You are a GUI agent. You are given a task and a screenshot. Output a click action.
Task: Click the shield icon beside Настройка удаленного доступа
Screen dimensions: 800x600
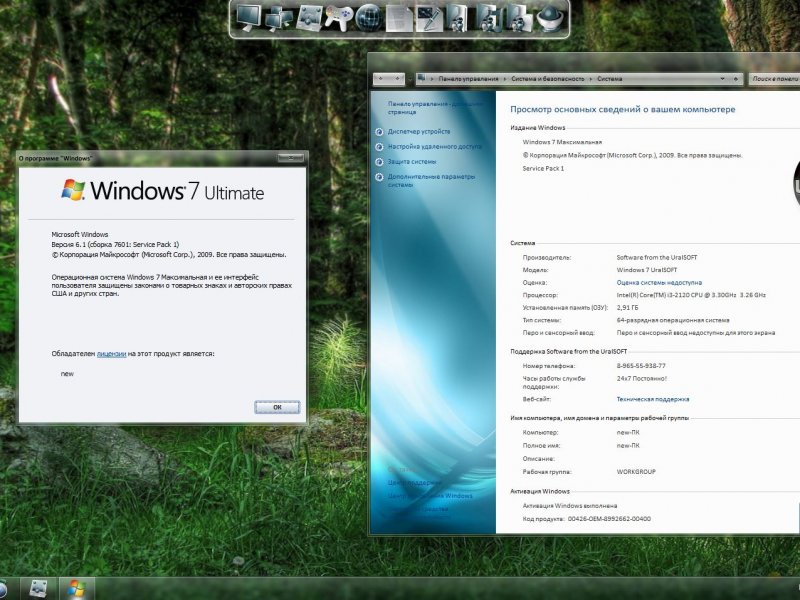379,147
